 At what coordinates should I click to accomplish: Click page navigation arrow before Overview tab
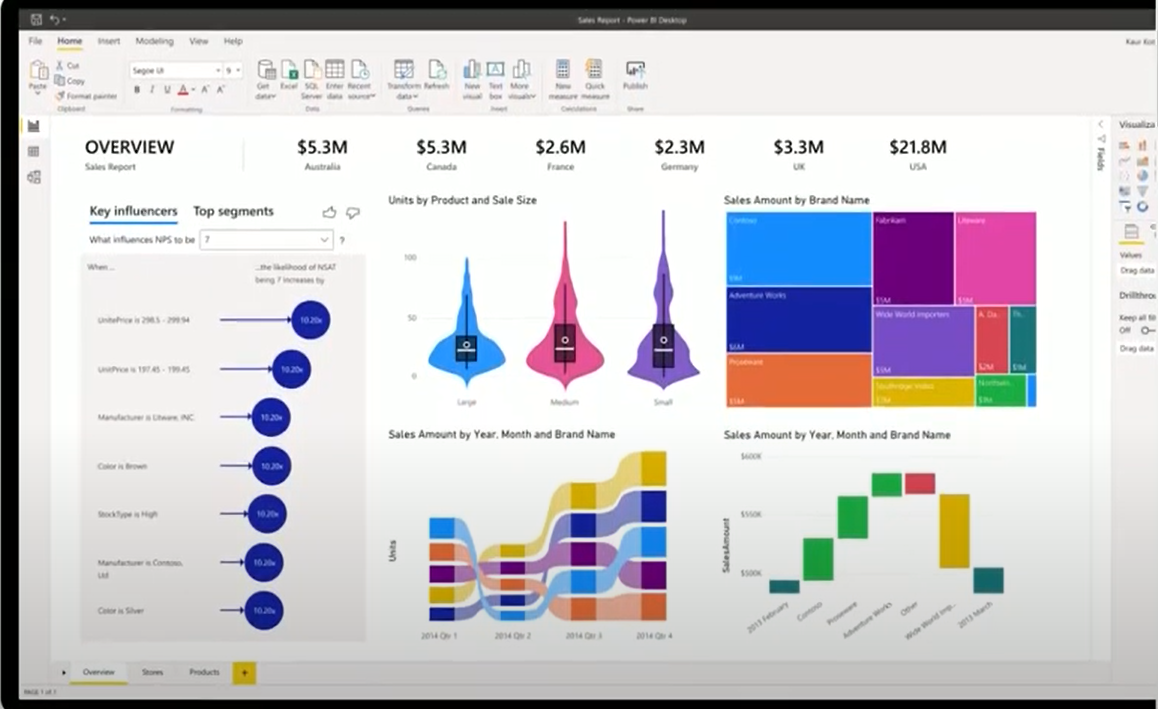64,672
